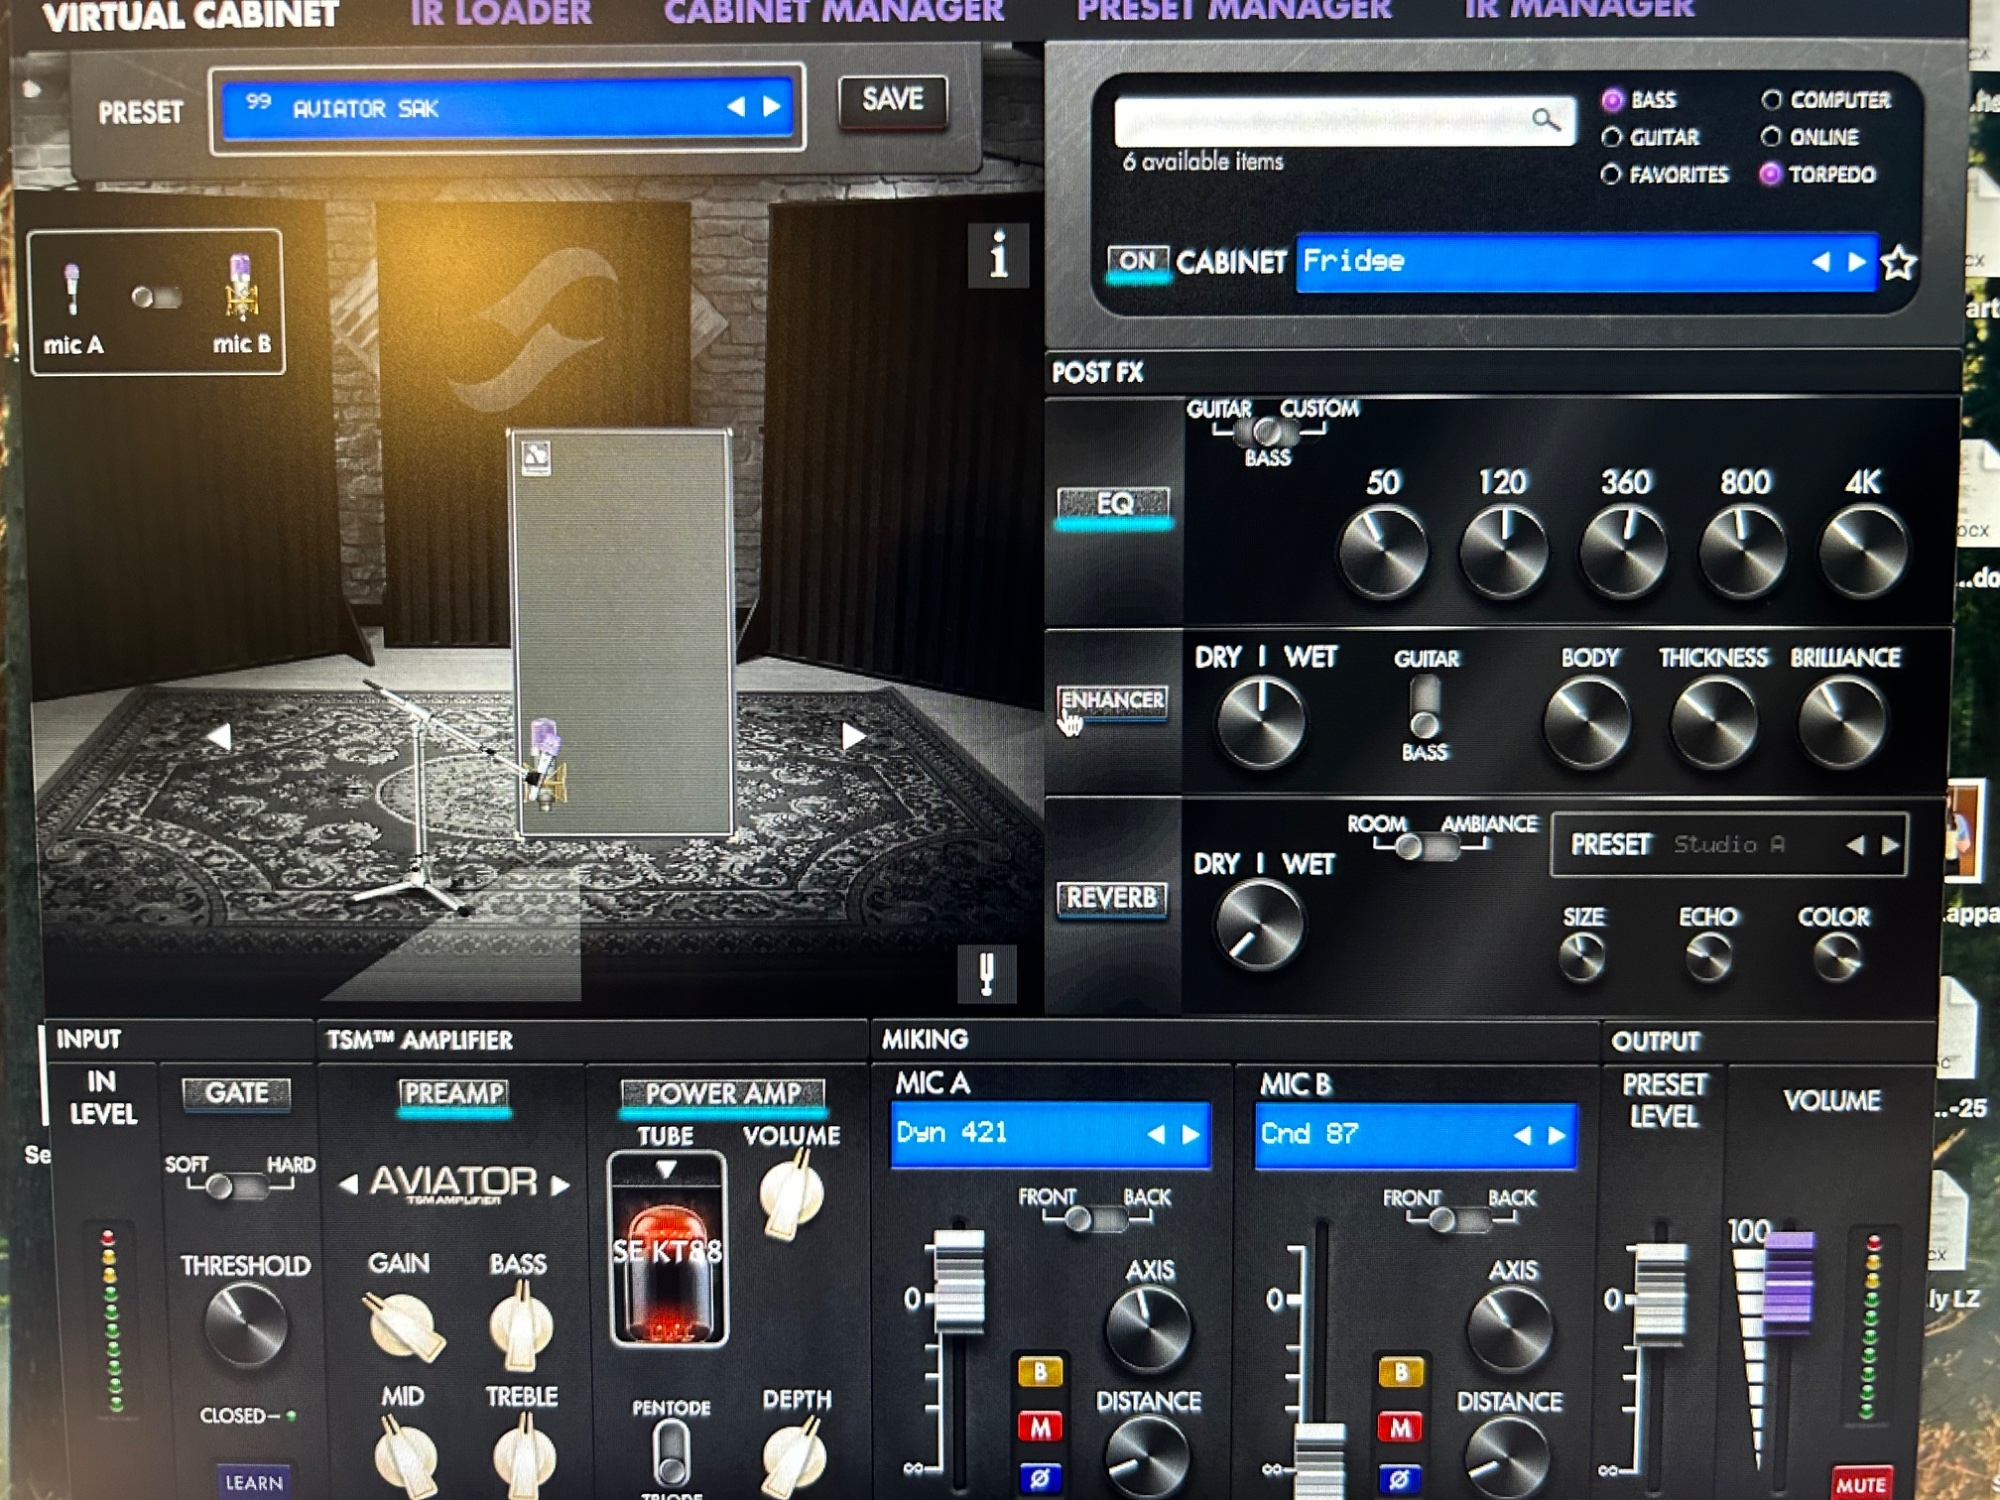The image size is (2000, 1500).
Task: Click the EQ 120 Hz knob
Action: coord(1503,553)
